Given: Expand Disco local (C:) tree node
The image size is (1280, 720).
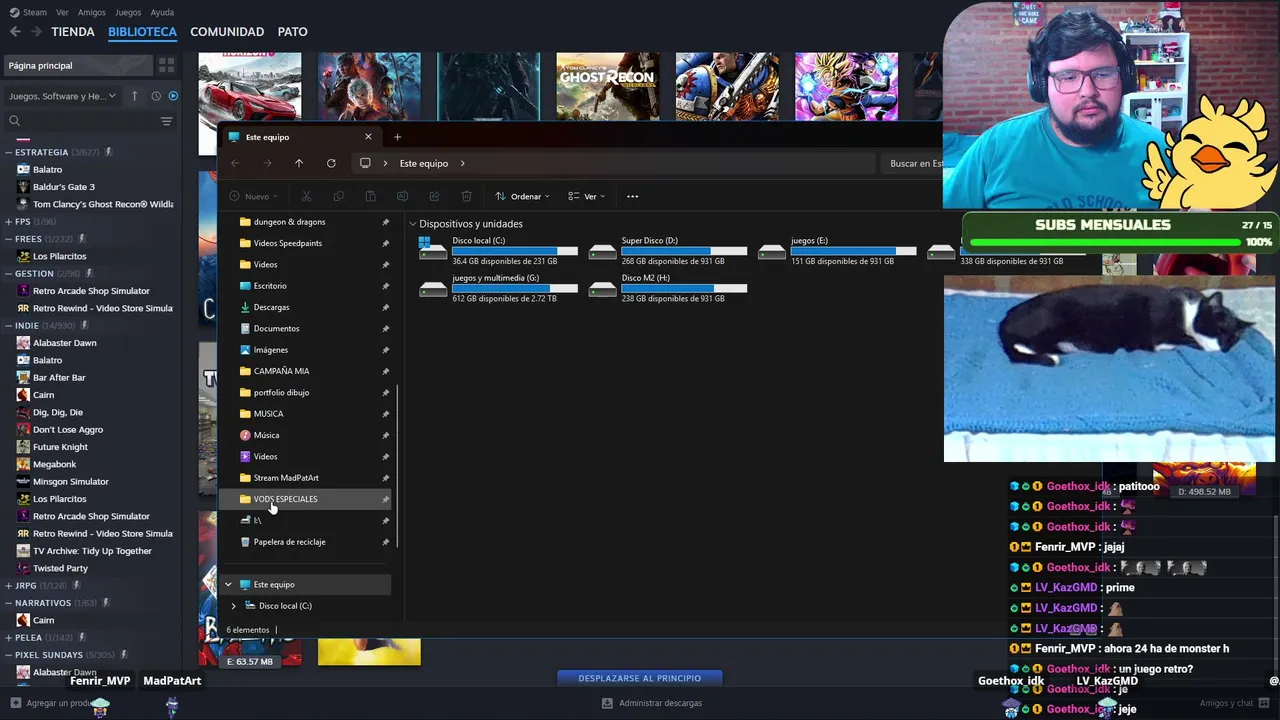Looking at the screenshot, I should point(234,606).
